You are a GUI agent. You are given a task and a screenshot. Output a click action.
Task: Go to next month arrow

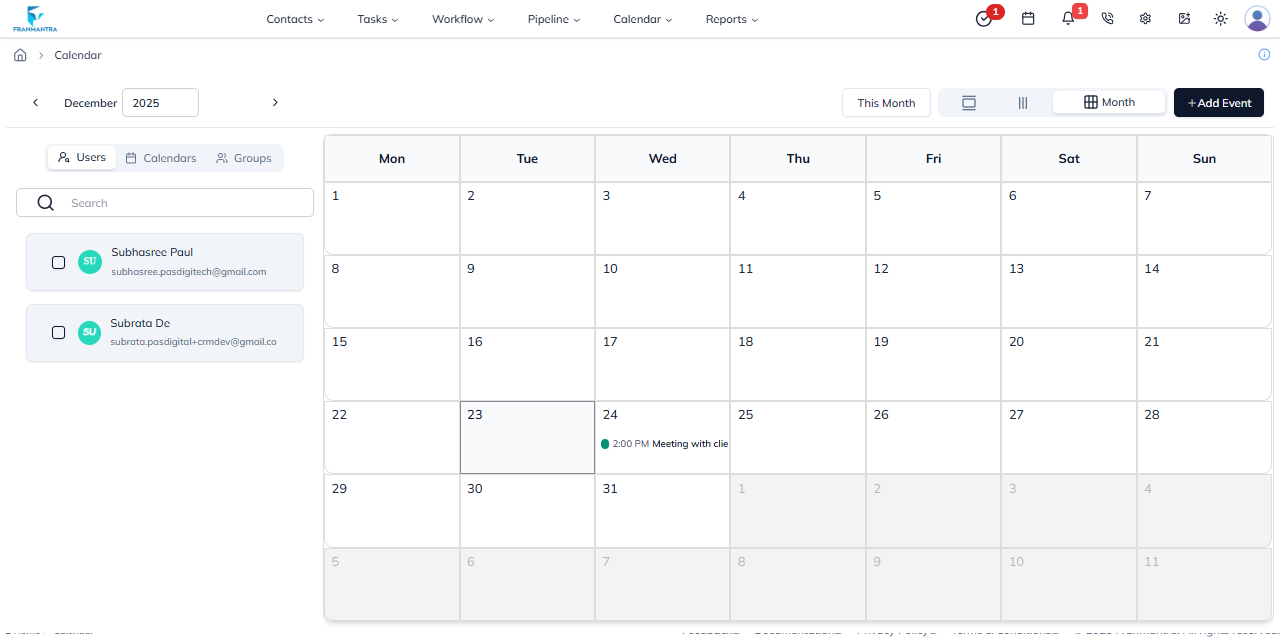[275, 102]
